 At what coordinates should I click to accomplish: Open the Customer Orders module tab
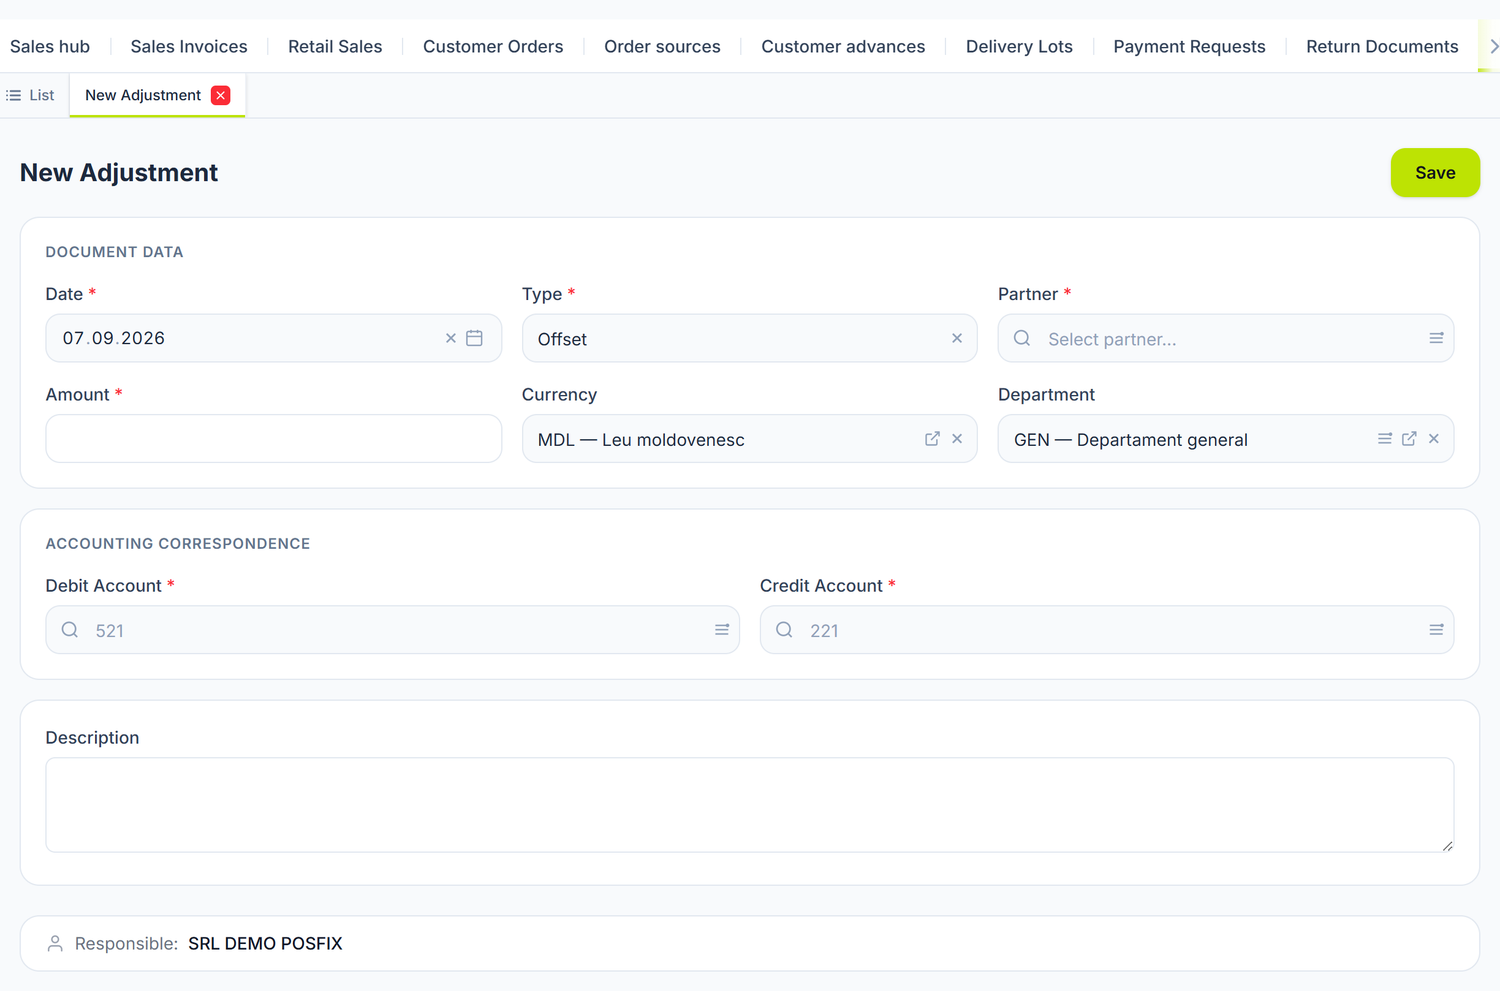click(493, 46)
